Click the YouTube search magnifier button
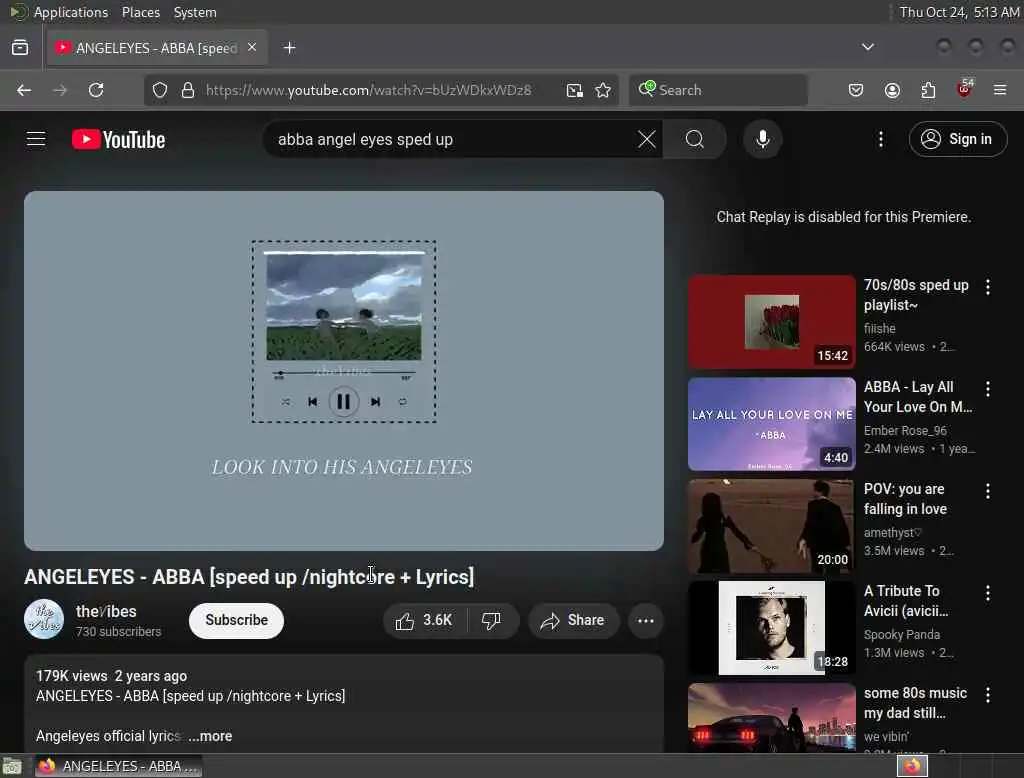Image resolution: width=1024 pixels, height=778 pixels. tap(695, 139)
